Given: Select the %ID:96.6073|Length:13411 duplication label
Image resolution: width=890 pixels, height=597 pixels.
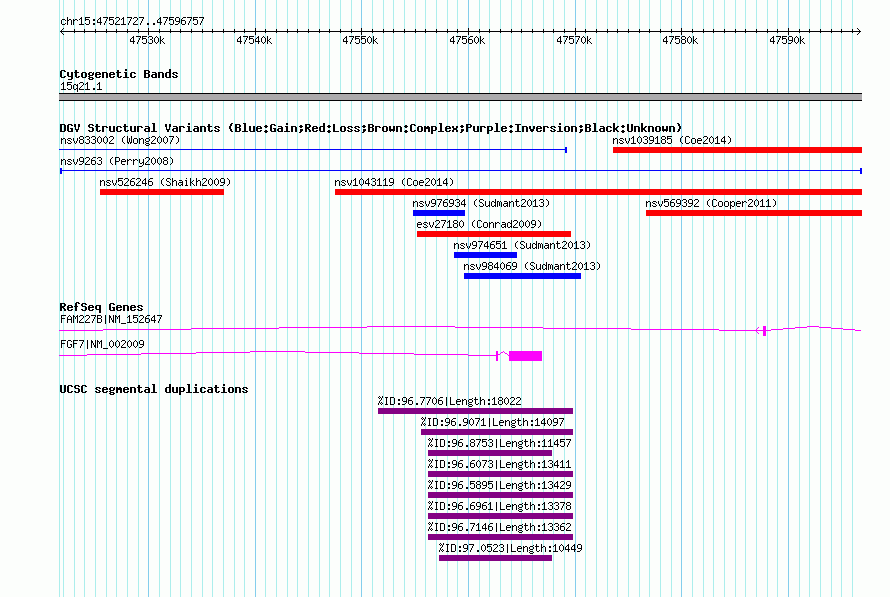Looking at the screenshot, I should click(x=499, y=464).
